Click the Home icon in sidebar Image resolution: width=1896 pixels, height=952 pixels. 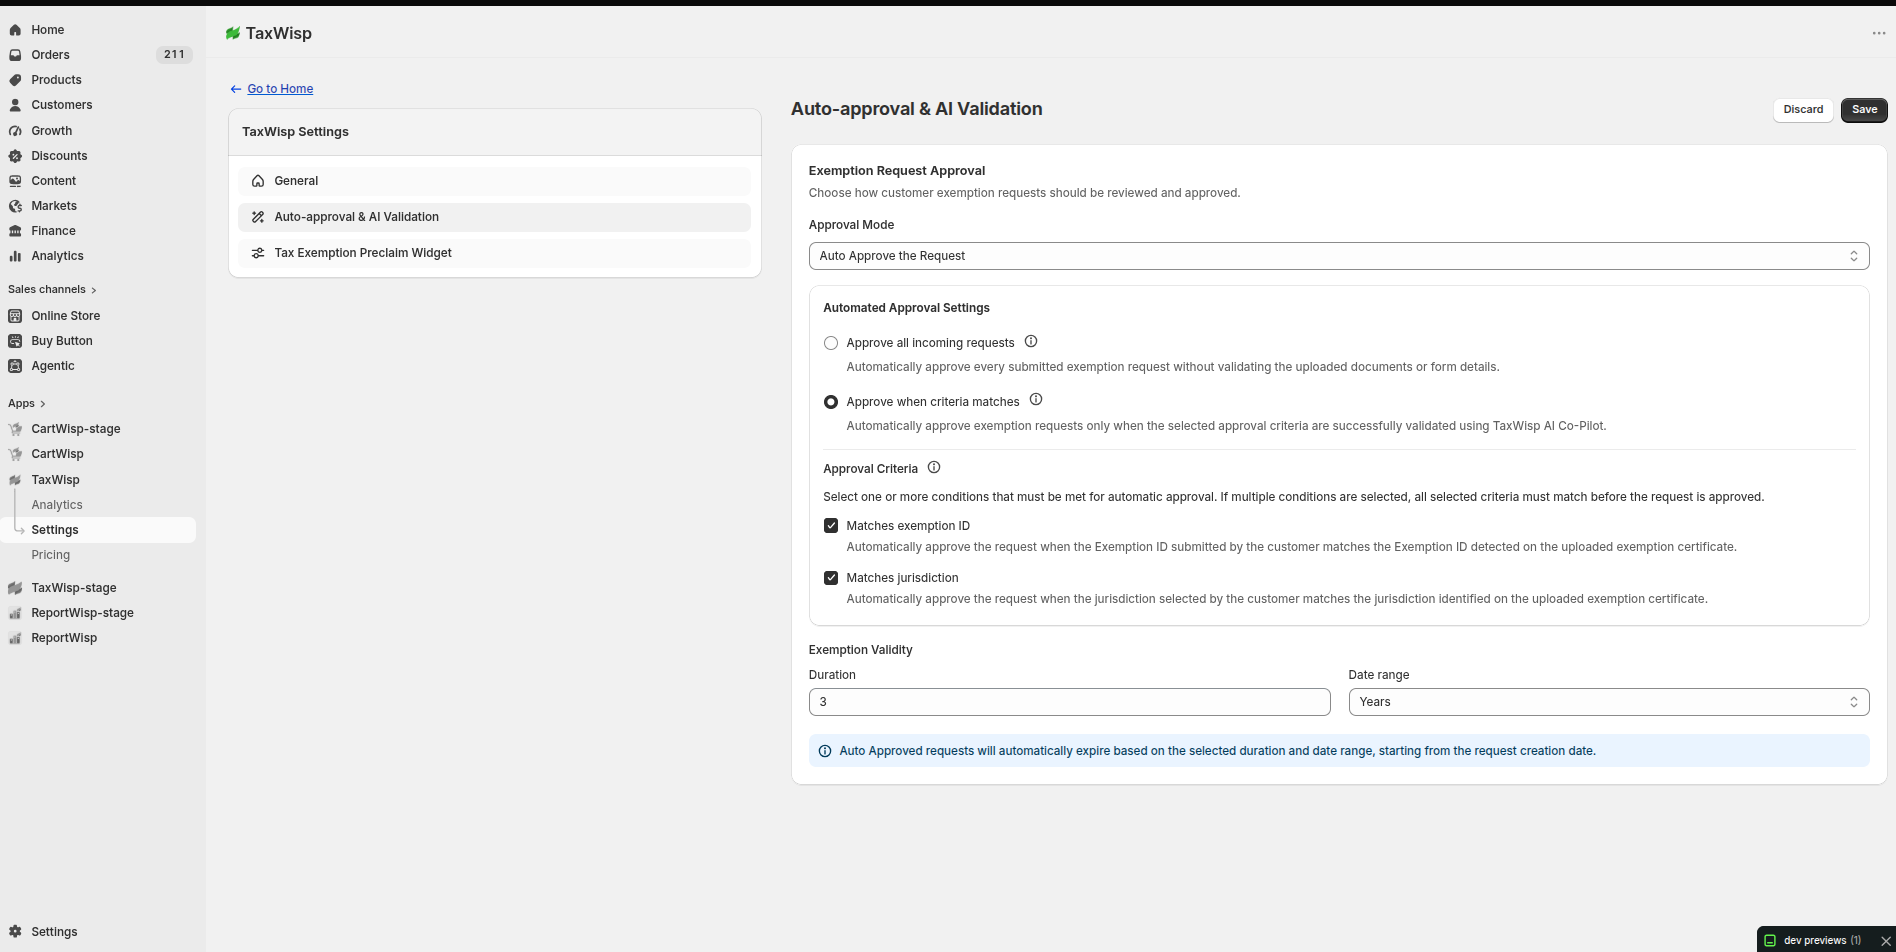coord(15,30)
